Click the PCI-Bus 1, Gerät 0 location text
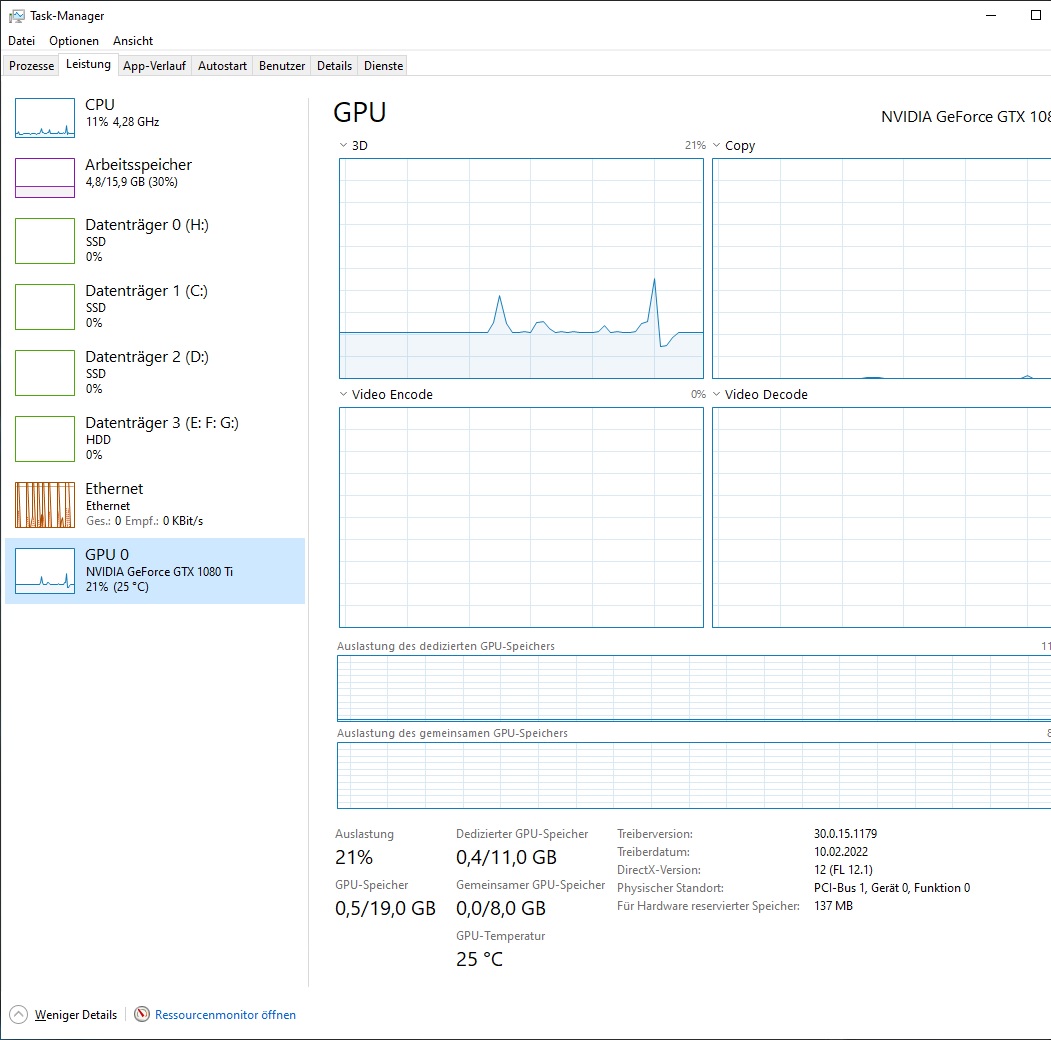Viewport: 1051px width, 1040px height. [x=891, y=888]
